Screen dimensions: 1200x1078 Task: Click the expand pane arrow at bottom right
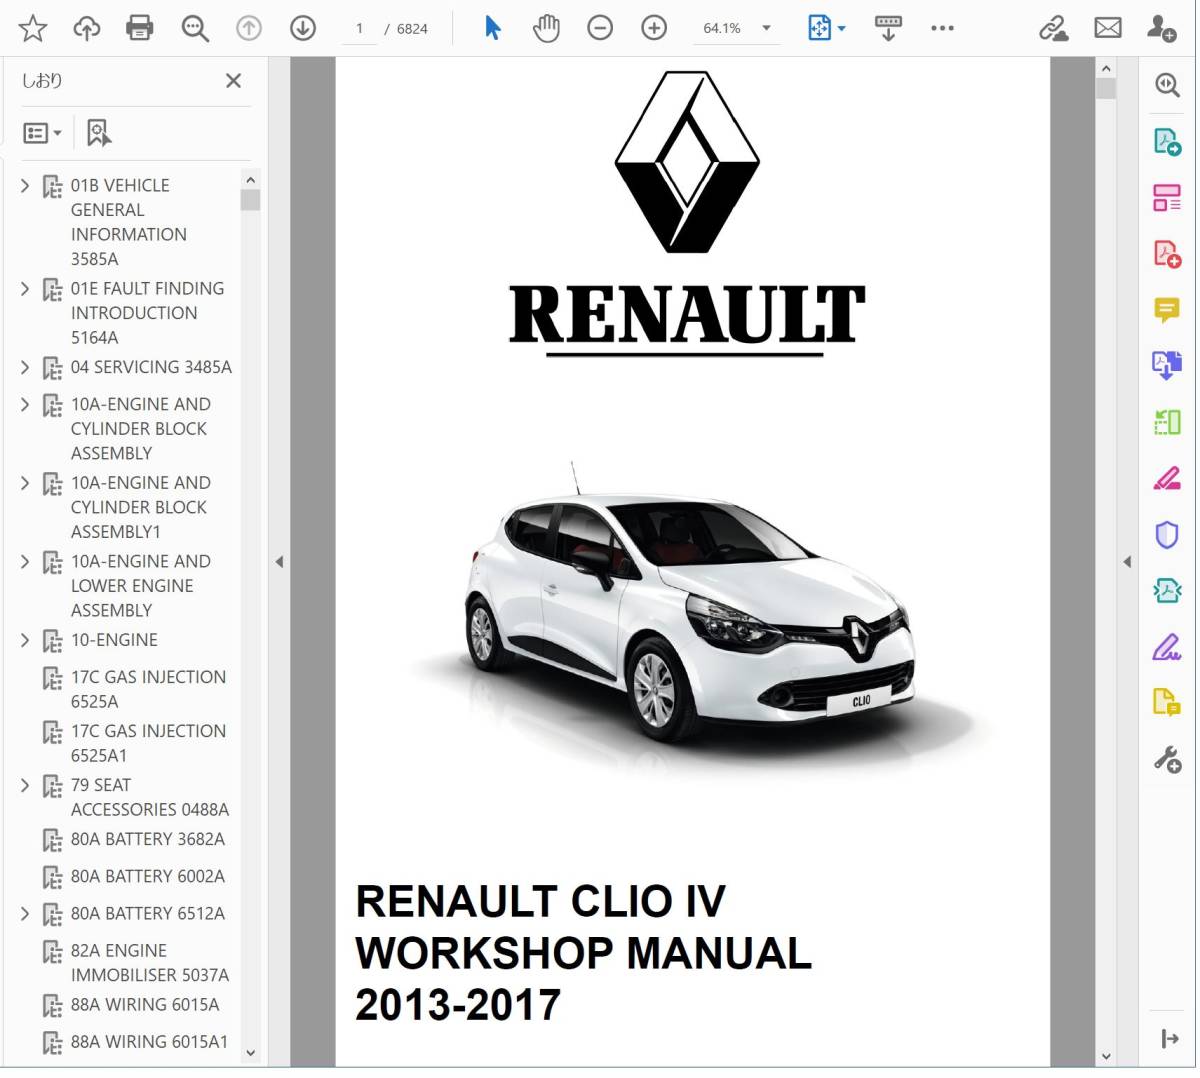point(1169,1040)
